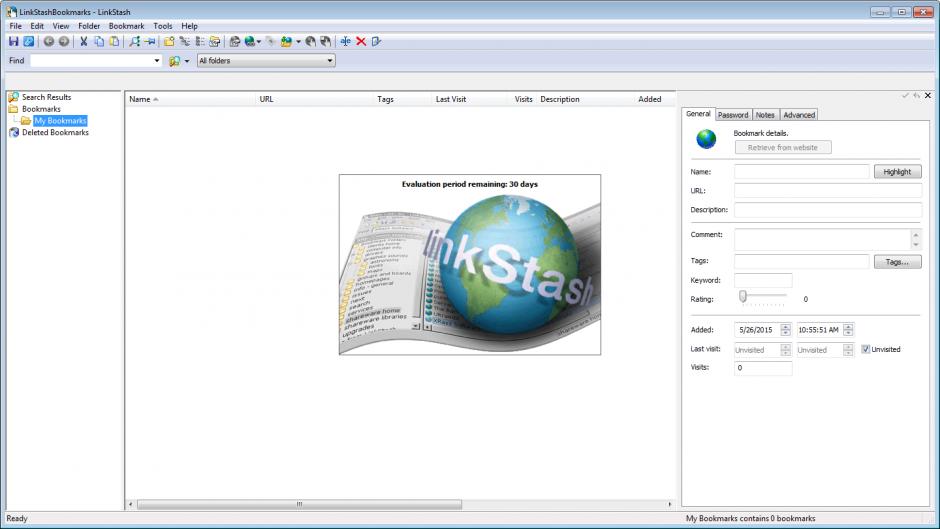Click the Added time spinner
The width and height of the screenshot is (940, 529).
(848, 330)
